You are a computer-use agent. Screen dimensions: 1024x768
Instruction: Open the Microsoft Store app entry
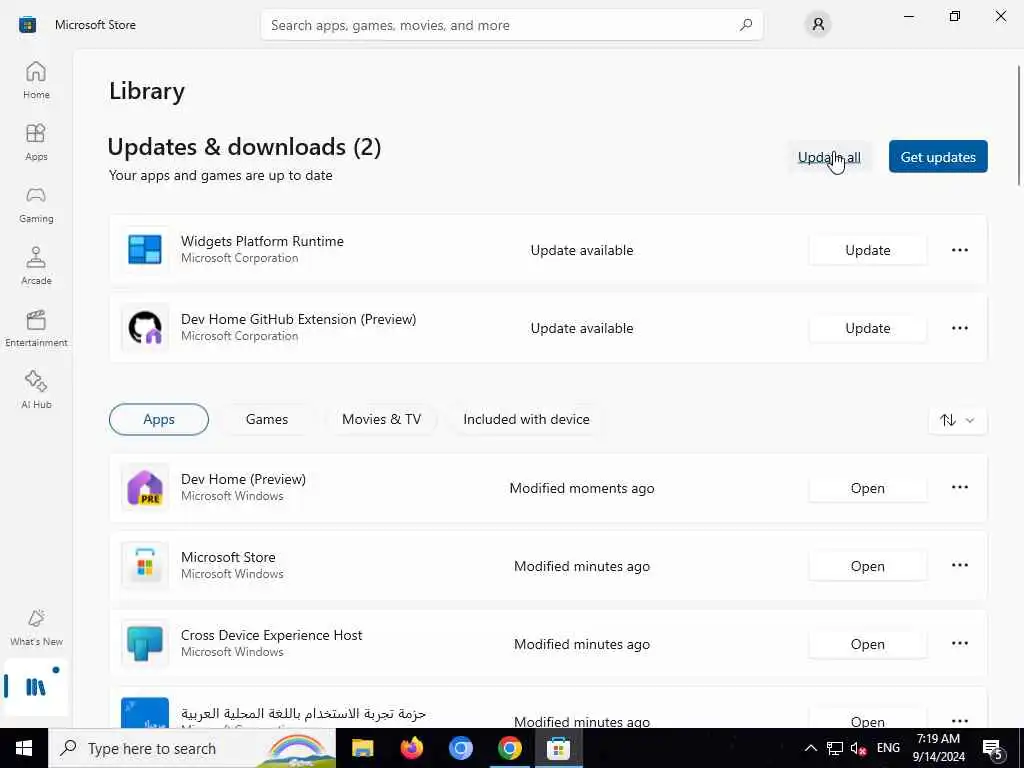click(867, 566)
